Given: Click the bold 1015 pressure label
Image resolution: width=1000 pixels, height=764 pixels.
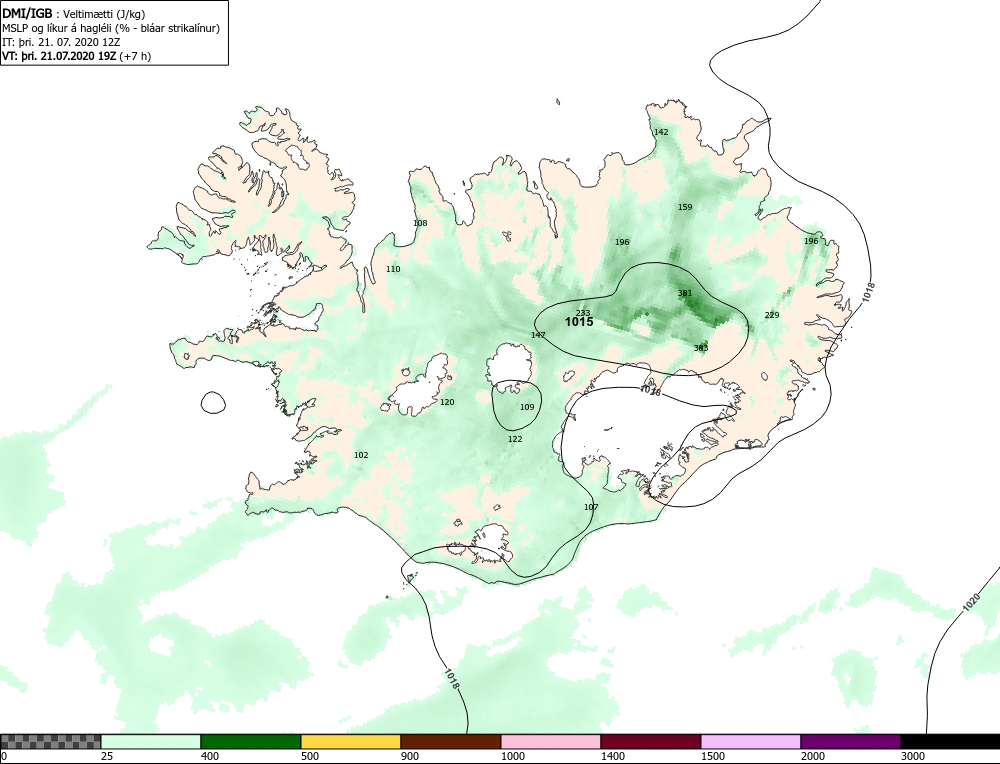Looking at the screenshot, I should click(x=579, y=322).
